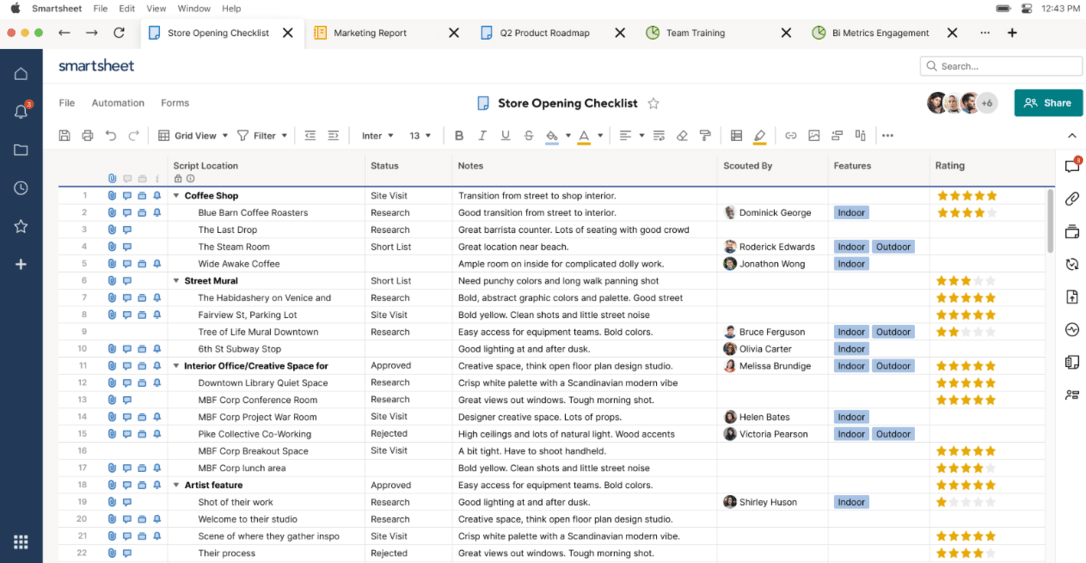
Task: Save the sheet with the disk icon
Action: [64, 136]
